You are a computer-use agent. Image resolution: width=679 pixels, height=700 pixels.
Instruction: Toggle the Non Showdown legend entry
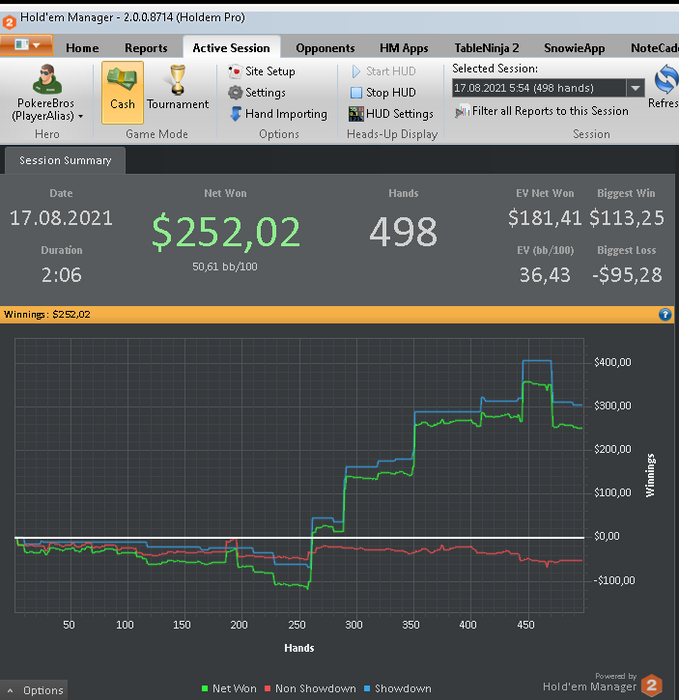point(311,688)
